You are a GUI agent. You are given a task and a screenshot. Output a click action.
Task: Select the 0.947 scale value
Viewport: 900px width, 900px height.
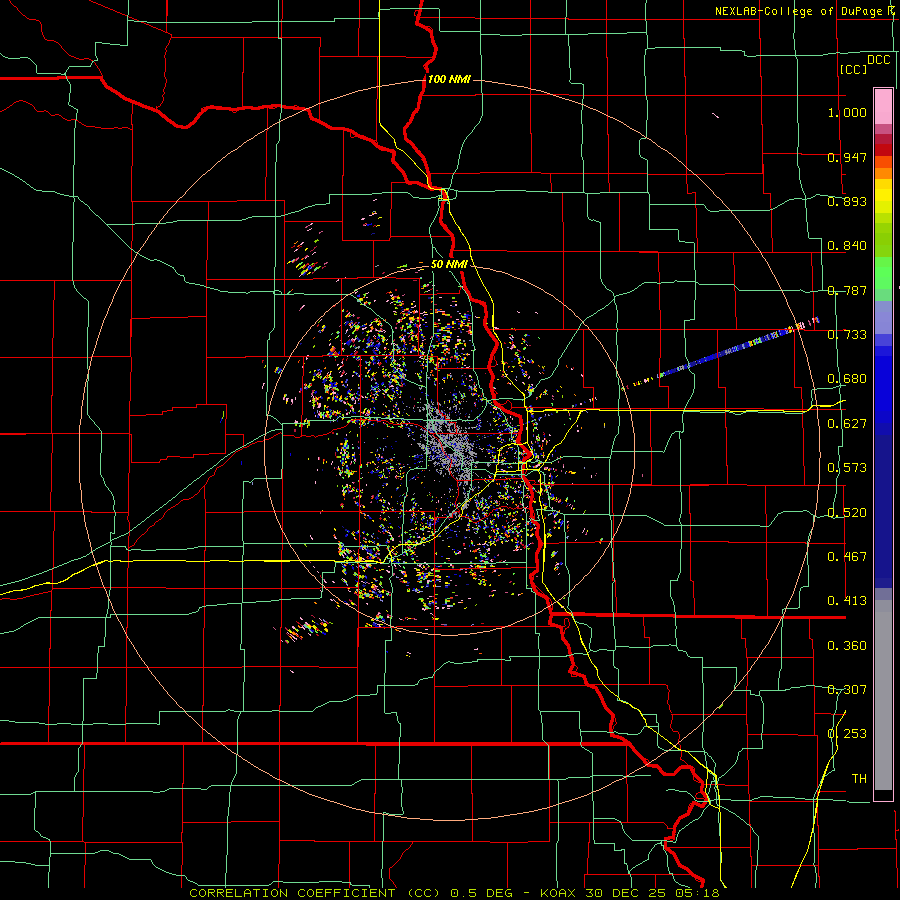[x=847, y=157]
